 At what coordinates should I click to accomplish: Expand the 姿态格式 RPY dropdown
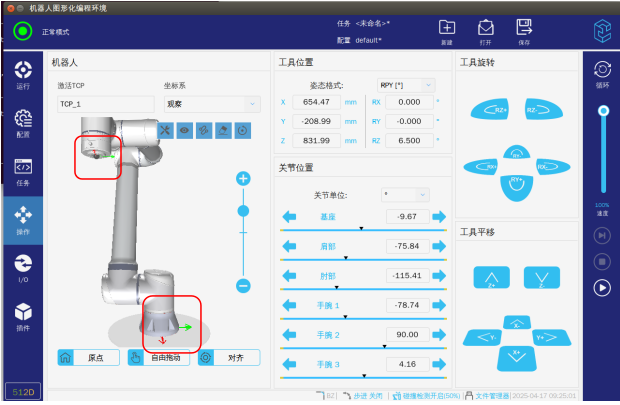point(405,85)
